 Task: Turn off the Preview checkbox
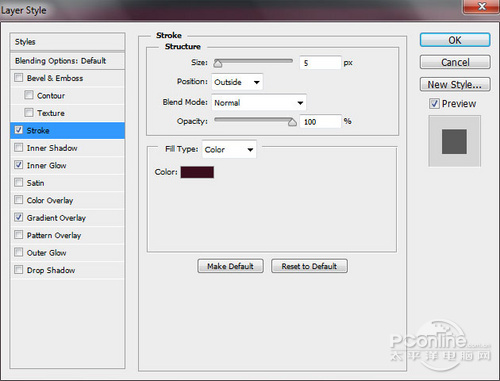[x=434, y=104]
